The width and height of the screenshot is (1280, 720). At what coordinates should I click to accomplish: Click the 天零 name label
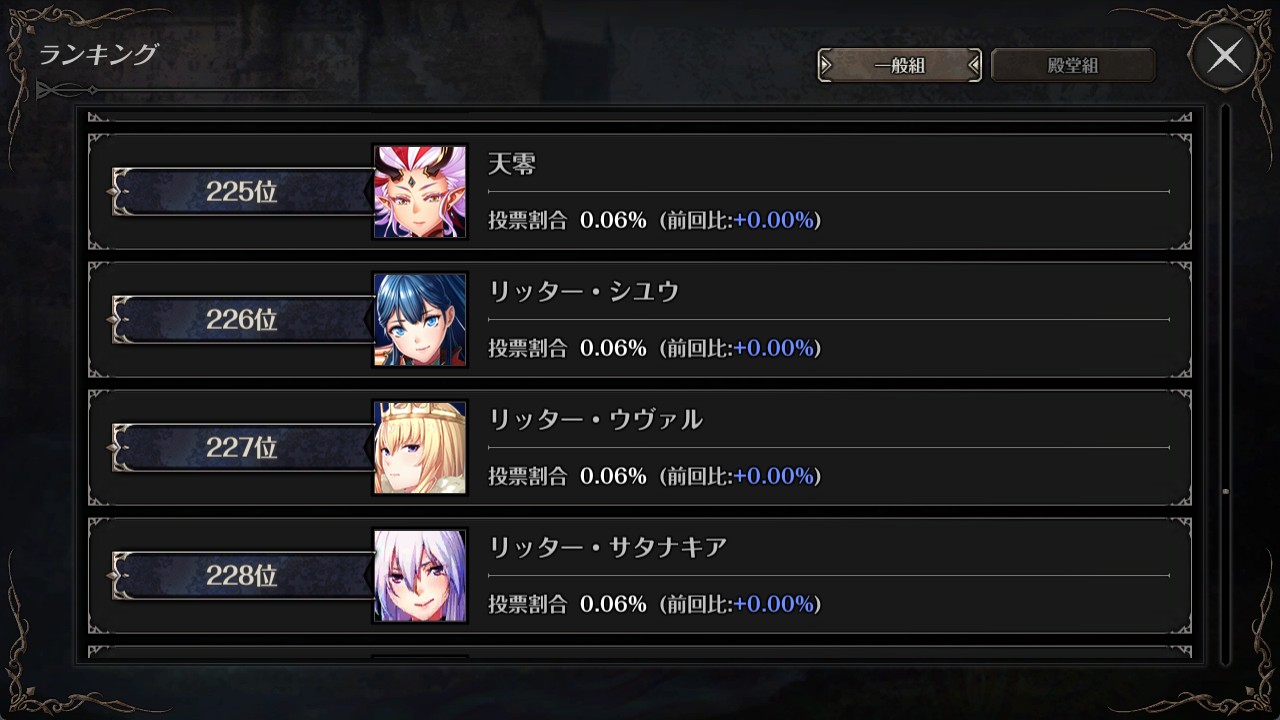(x=512, y=164)
